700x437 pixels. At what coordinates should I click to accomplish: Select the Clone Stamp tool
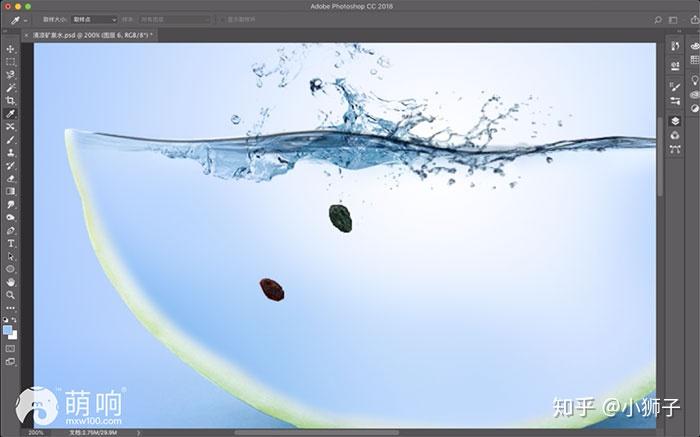[x=10, y=153]
